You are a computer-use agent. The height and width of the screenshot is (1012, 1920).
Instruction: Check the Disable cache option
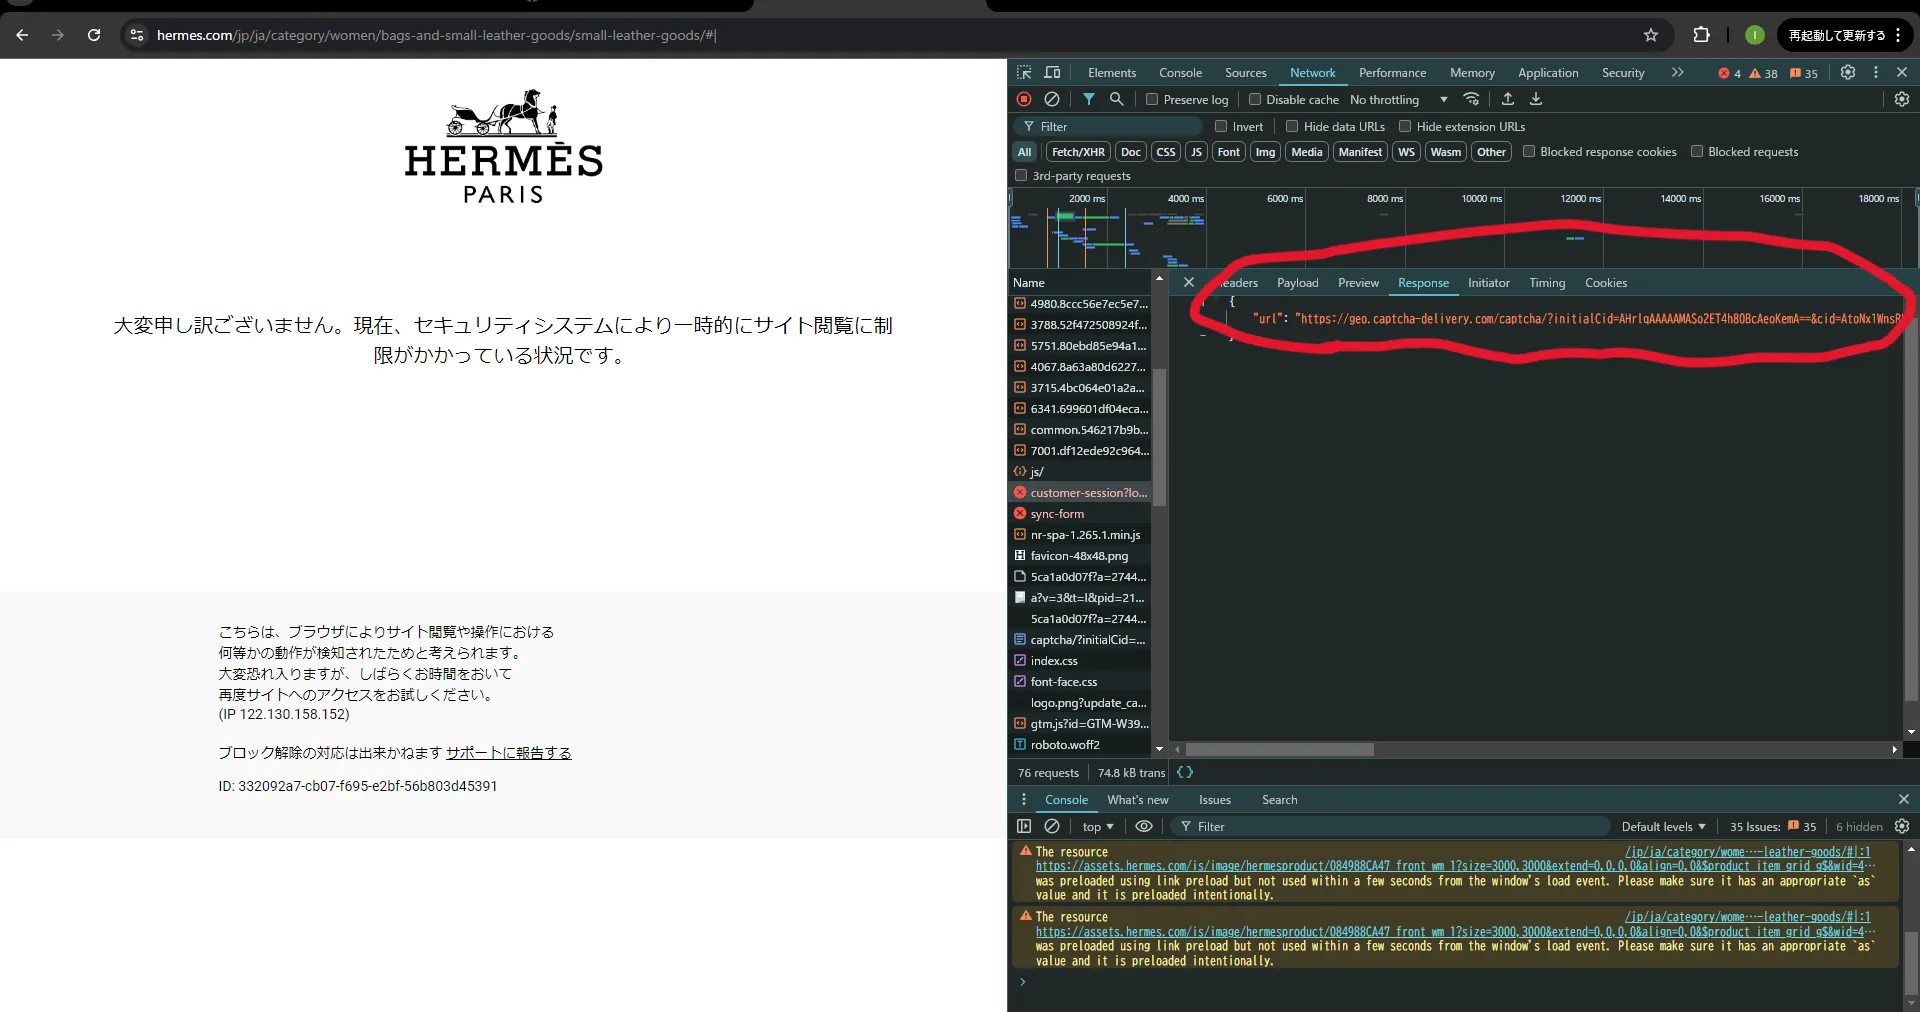(1255, 99)
